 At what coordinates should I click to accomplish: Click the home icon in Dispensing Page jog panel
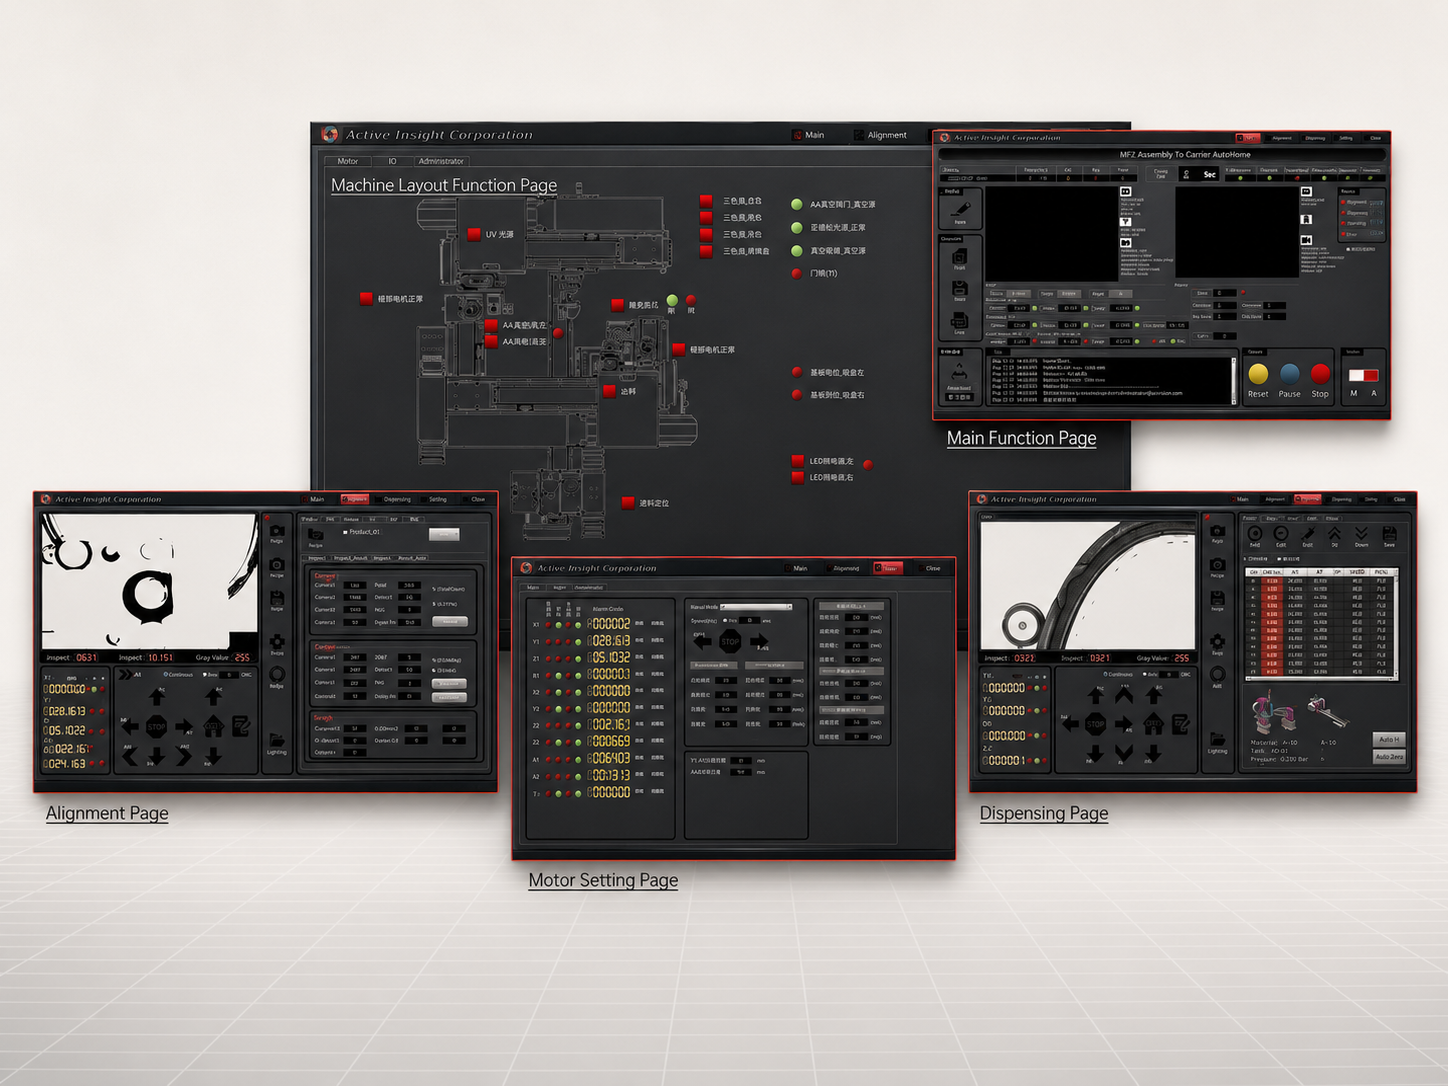1153,723
